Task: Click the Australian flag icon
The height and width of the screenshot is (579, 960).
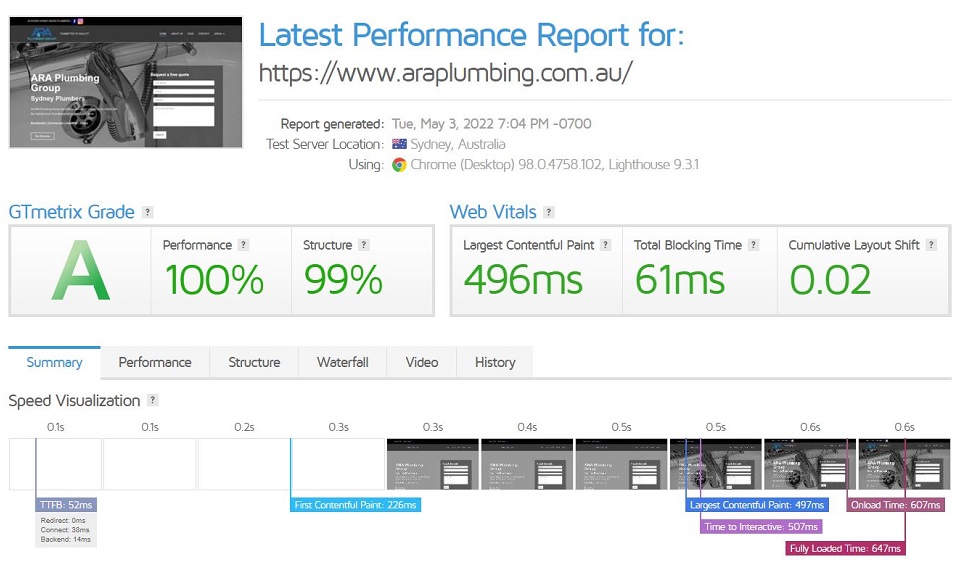Action: coord(399,144)
